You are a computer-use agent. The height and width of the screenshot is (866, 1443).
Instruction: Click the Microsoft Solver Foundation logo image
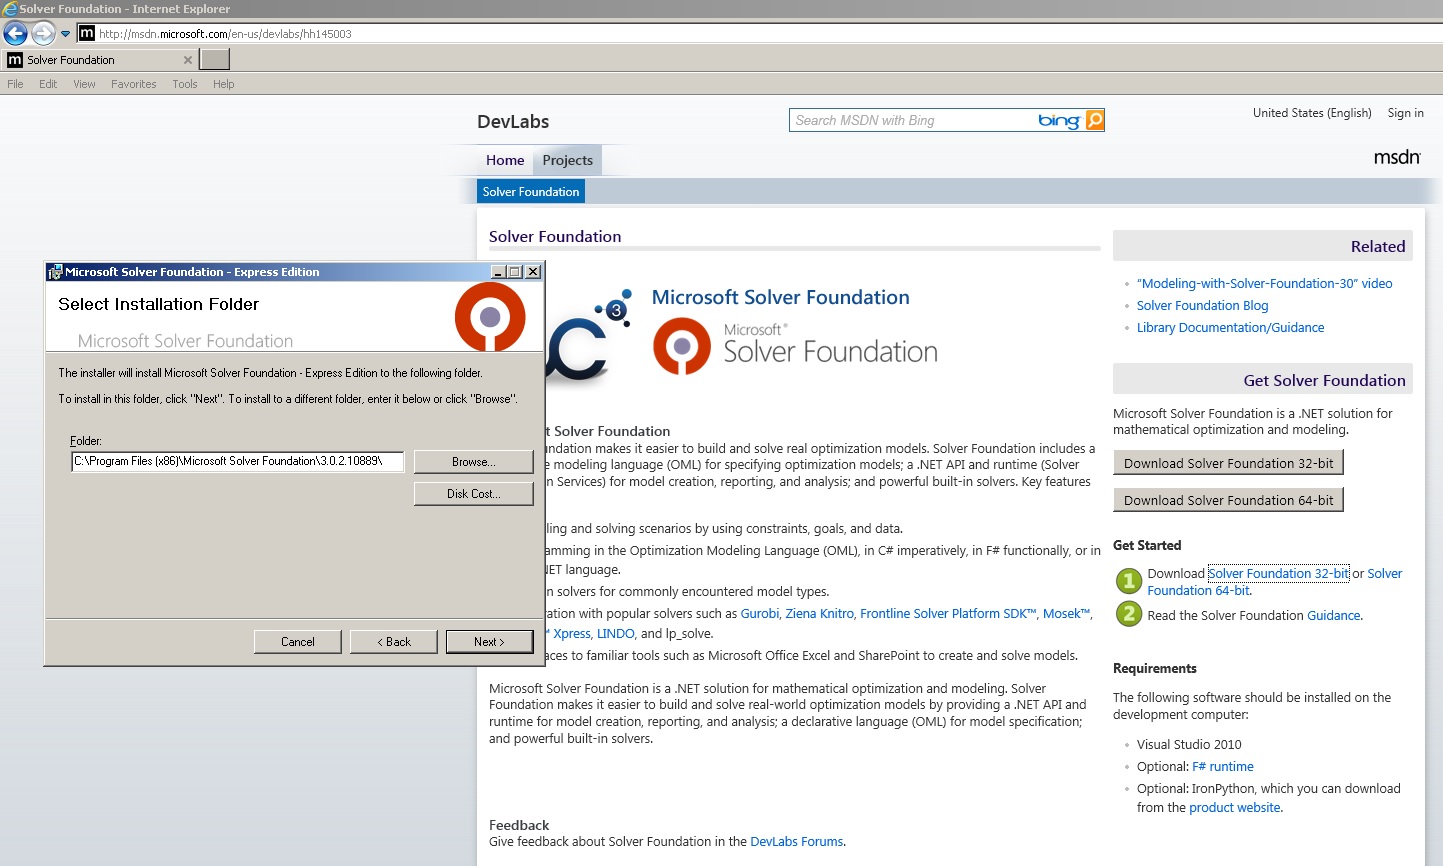pyautogui.click(x=795, y=345)
